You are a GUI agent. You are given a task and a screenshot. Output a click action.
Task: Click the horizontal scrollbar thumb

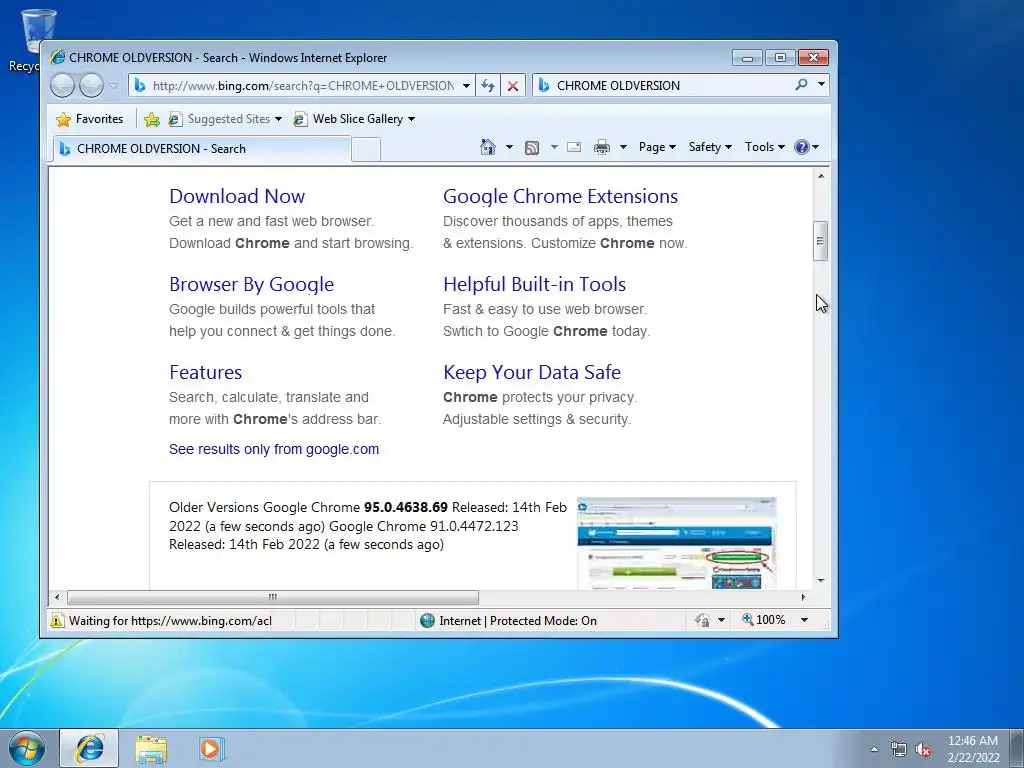pyautogui.click(x=273, y=597)
